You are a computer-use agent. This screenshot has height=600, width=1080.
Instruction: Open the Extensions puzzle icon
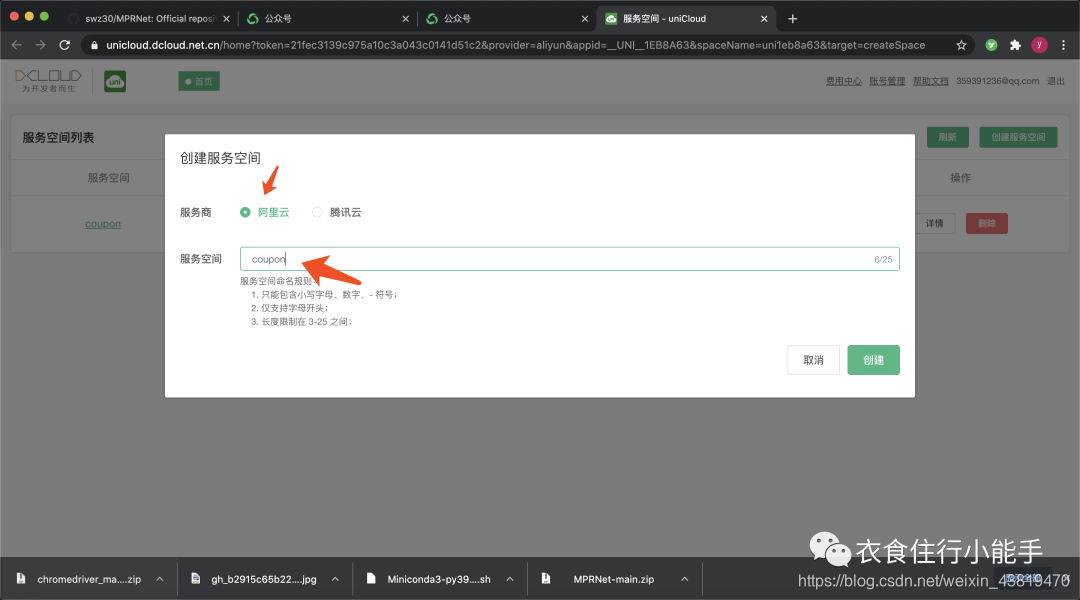coord(1015,45)
